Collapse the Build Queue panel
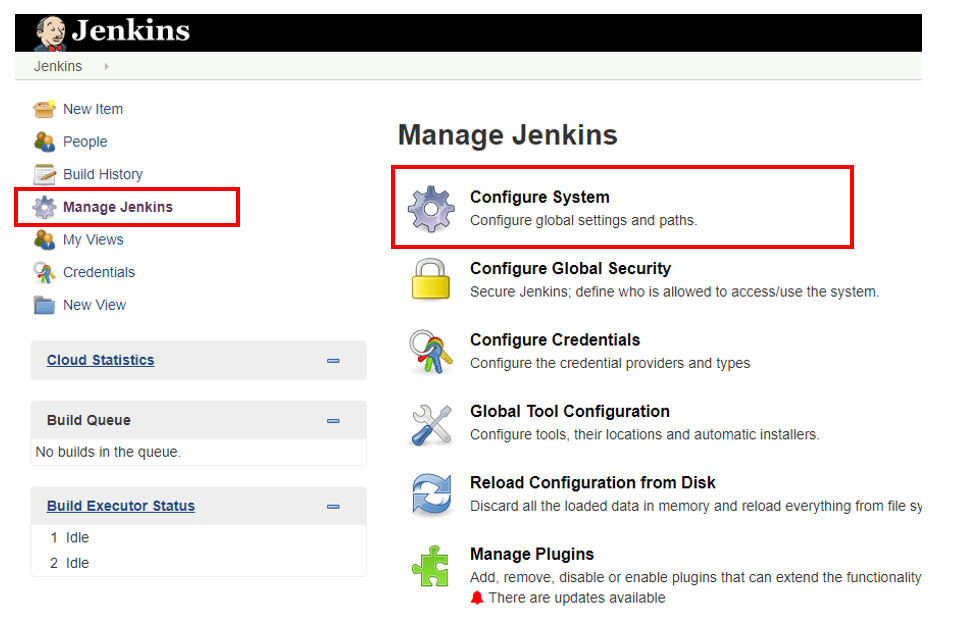 [333, 421]
